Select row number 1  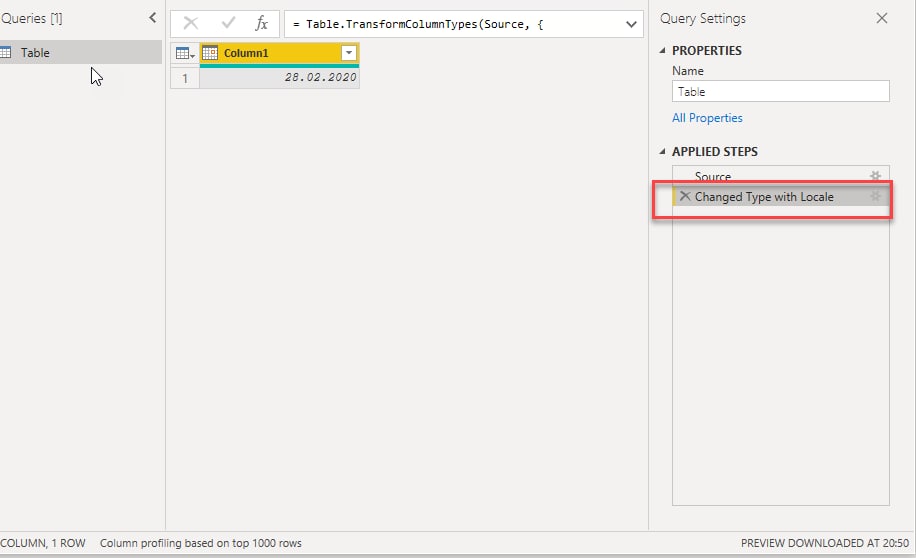[185, 78]
